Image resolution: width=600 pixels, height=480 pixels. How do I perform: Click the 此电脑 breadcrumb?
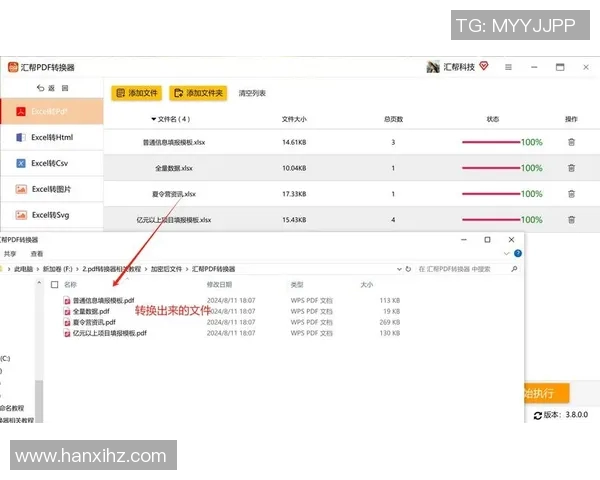point(23,269)
